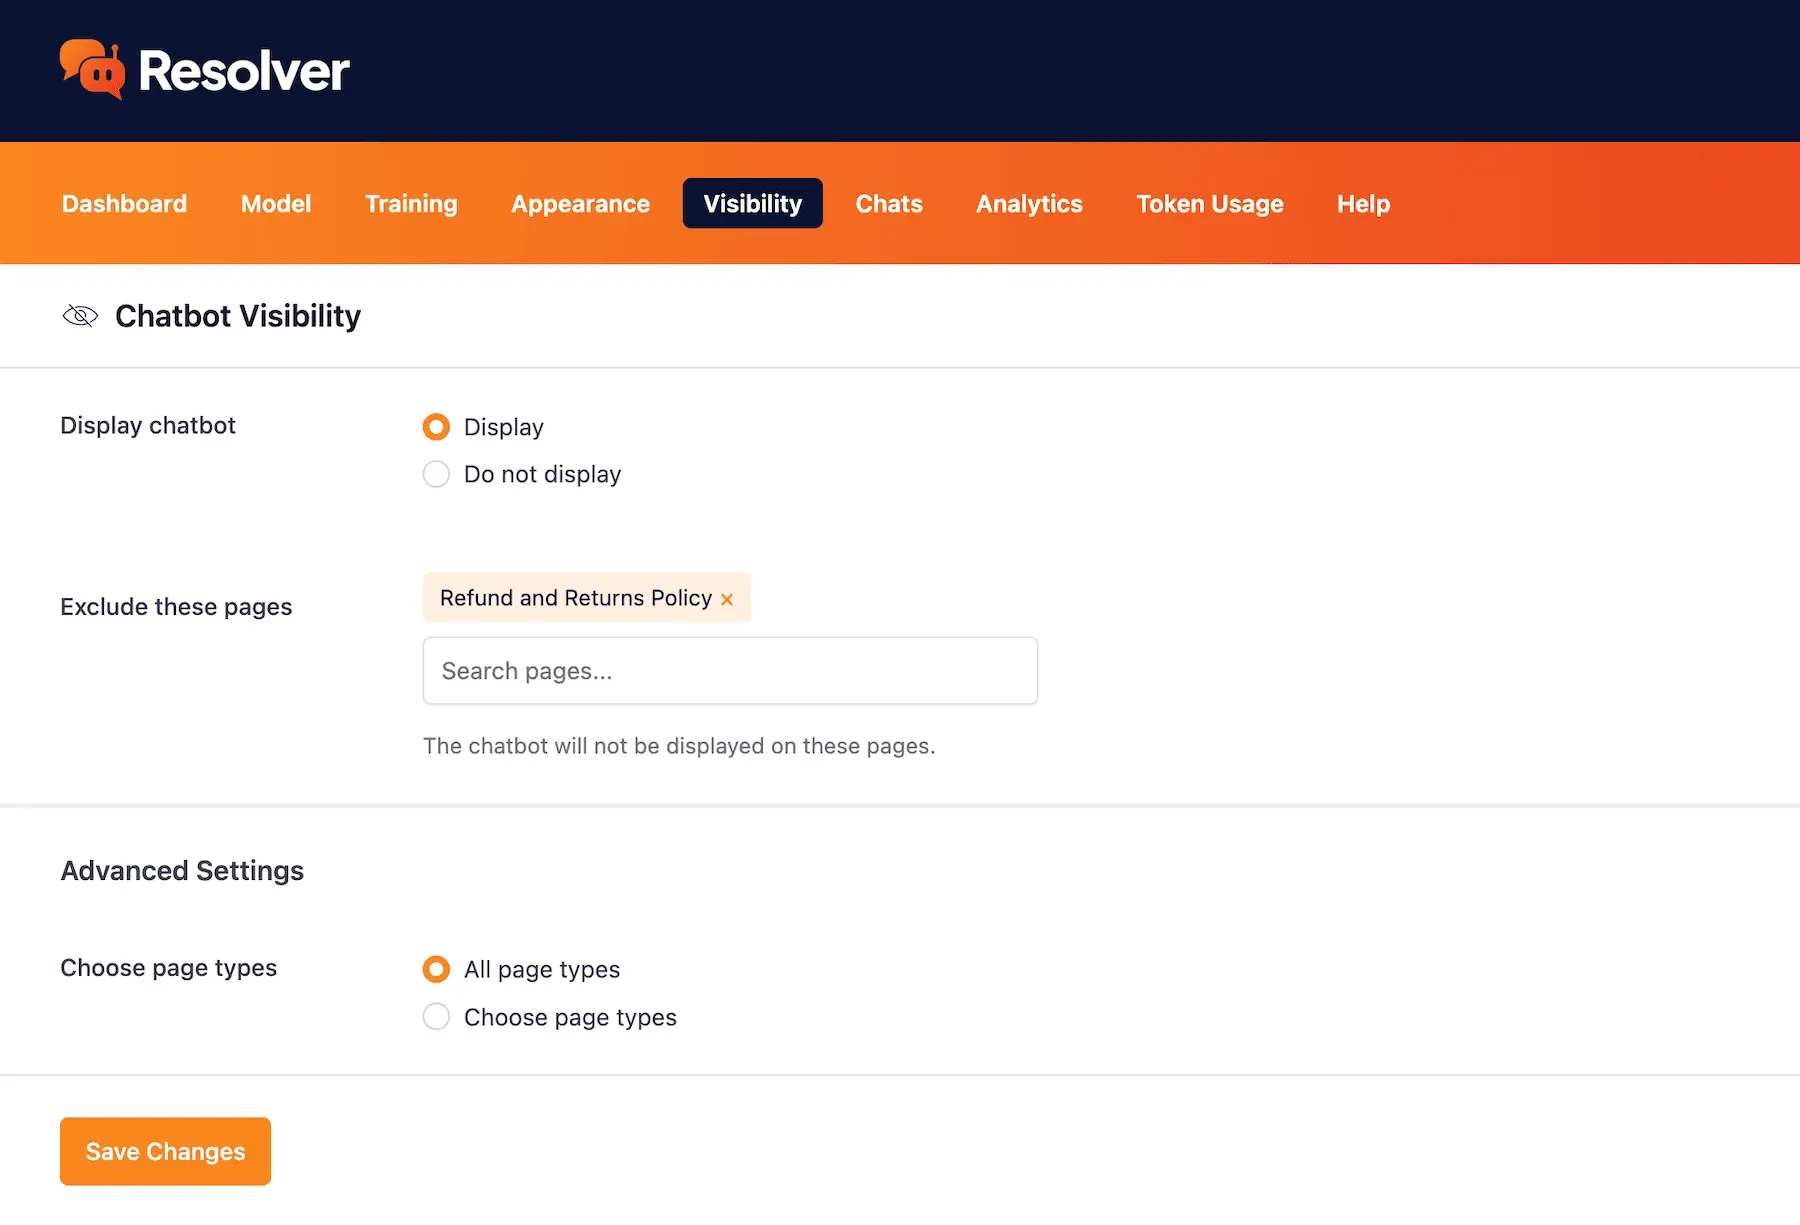Open the Token Usage tab
Image resolution: width=1800 pixels, height=1225 pixels.
pyautogui.click(x=1210, y=203)
